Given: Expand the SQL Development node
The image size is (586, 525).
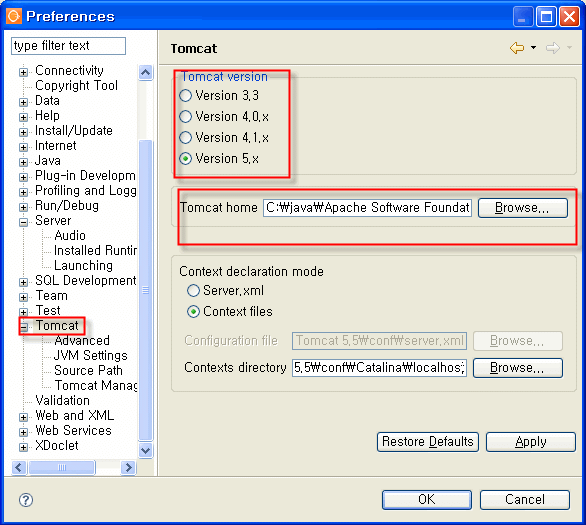Looking at the screenshot, I should point(23,282).
